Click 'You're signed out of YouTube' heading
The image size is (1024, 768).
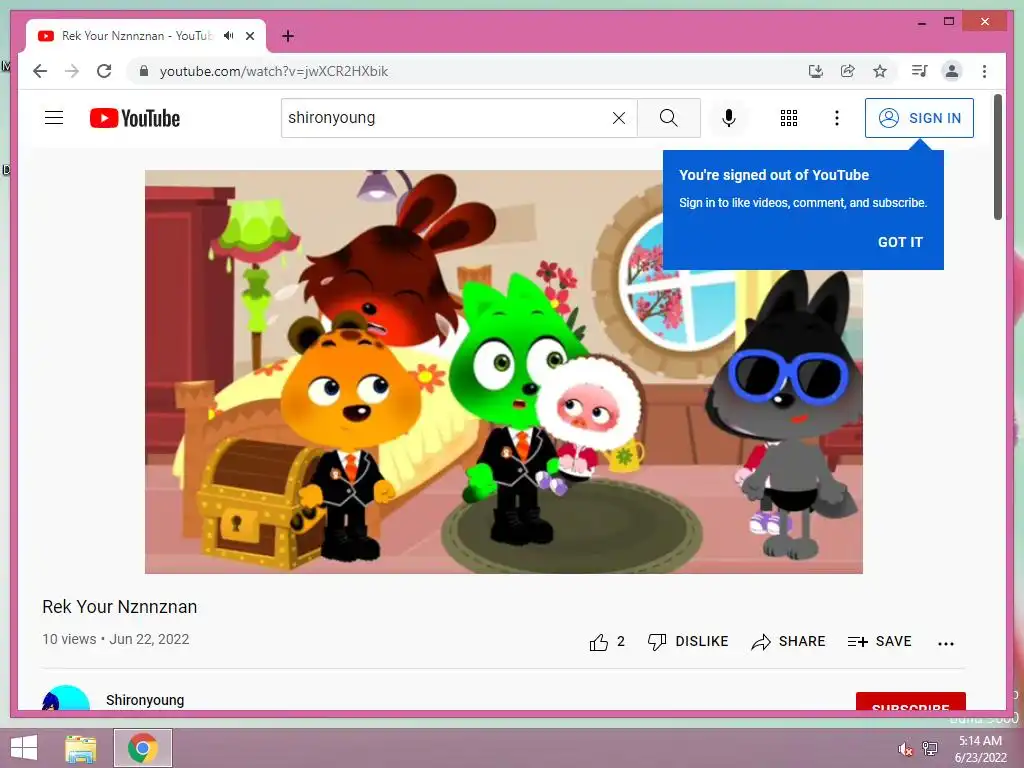(774, 175)
